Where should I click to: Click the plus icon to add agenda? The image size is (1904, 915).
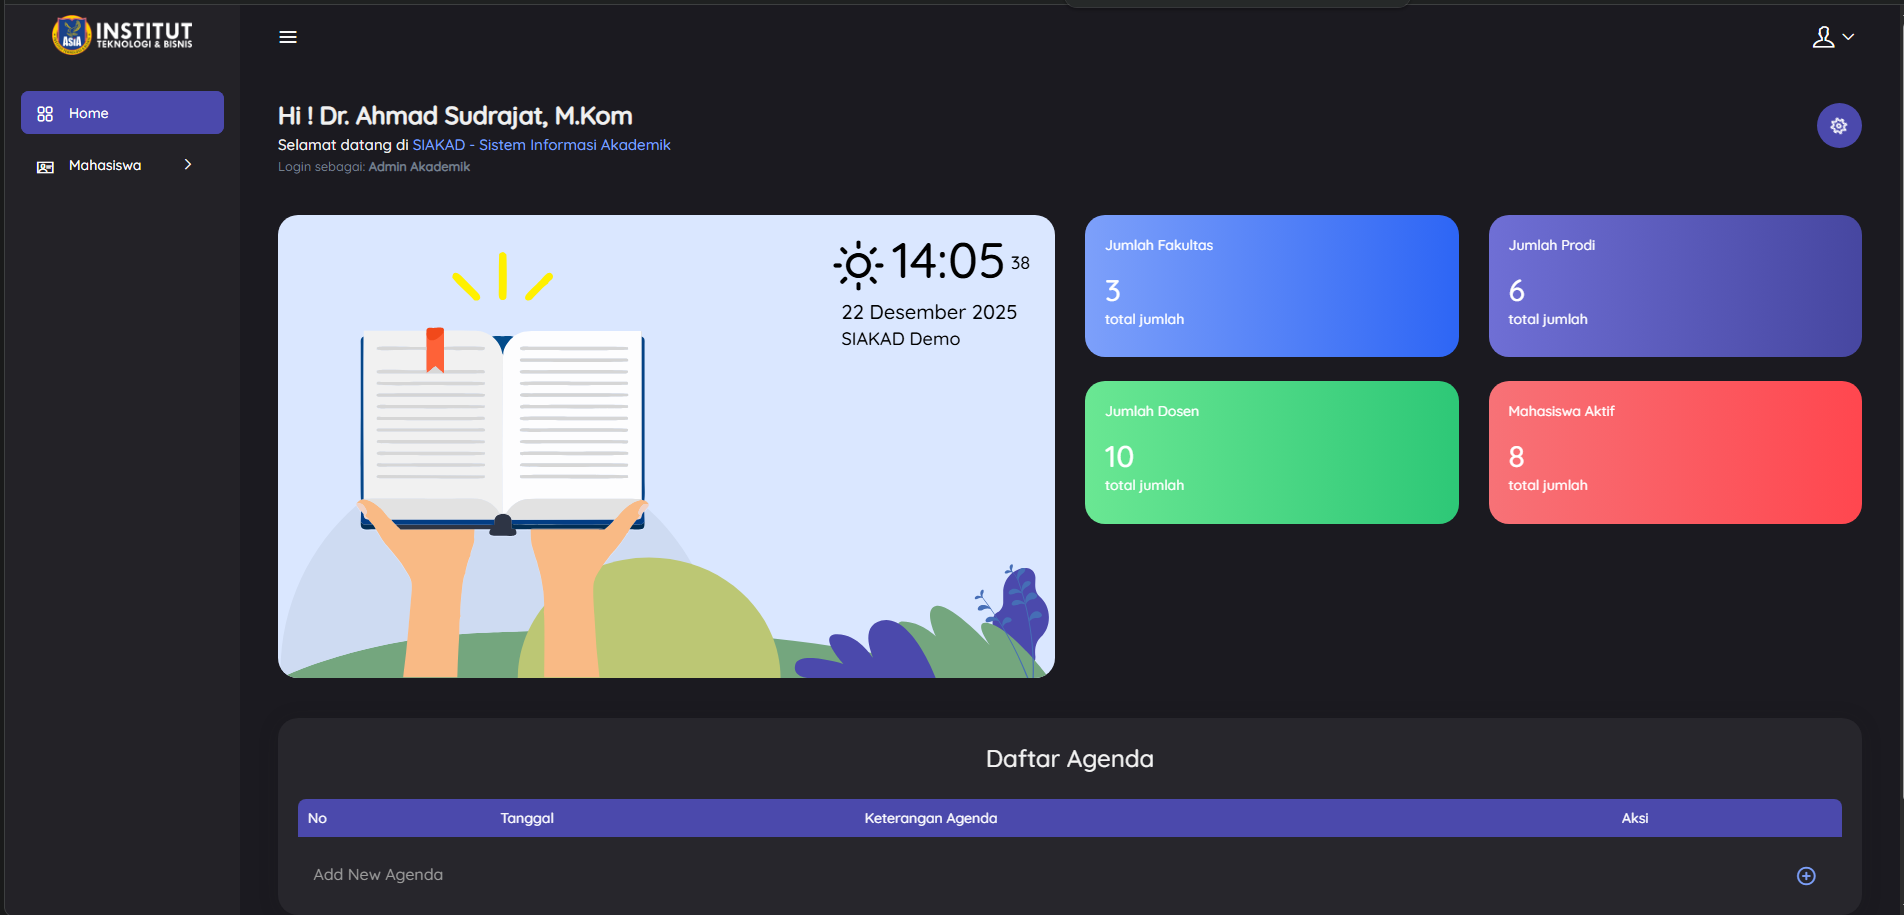(1805, 876)
